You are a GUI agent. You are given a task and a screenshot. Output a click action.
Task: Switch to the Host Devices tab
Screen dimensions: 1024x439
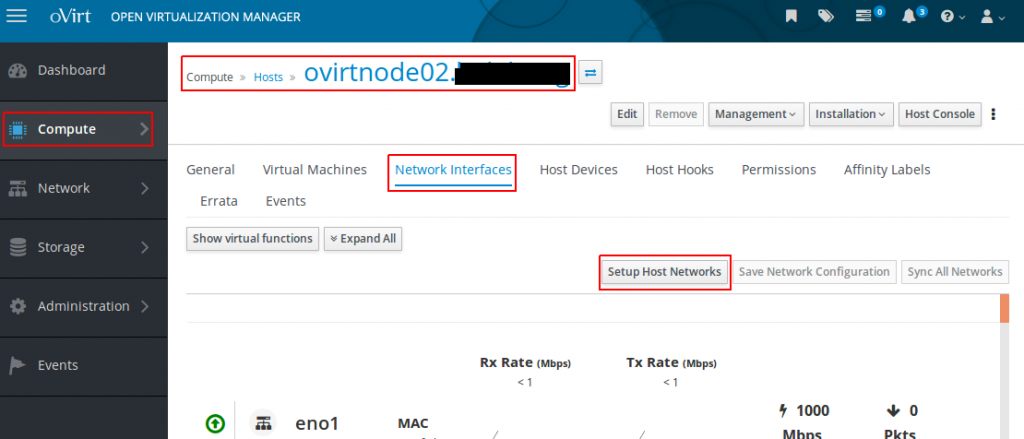[x=579, y=170]
